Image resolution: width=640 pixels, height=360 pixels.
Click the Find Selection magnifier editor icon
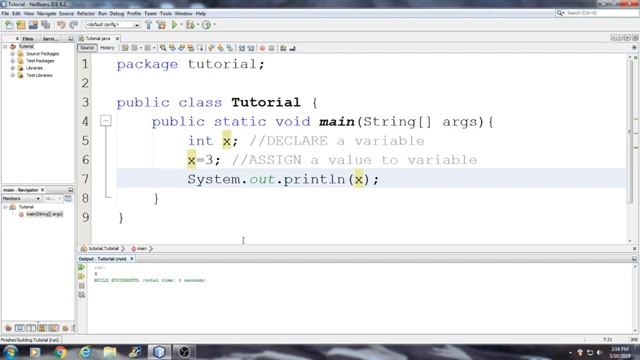(163, 48)
